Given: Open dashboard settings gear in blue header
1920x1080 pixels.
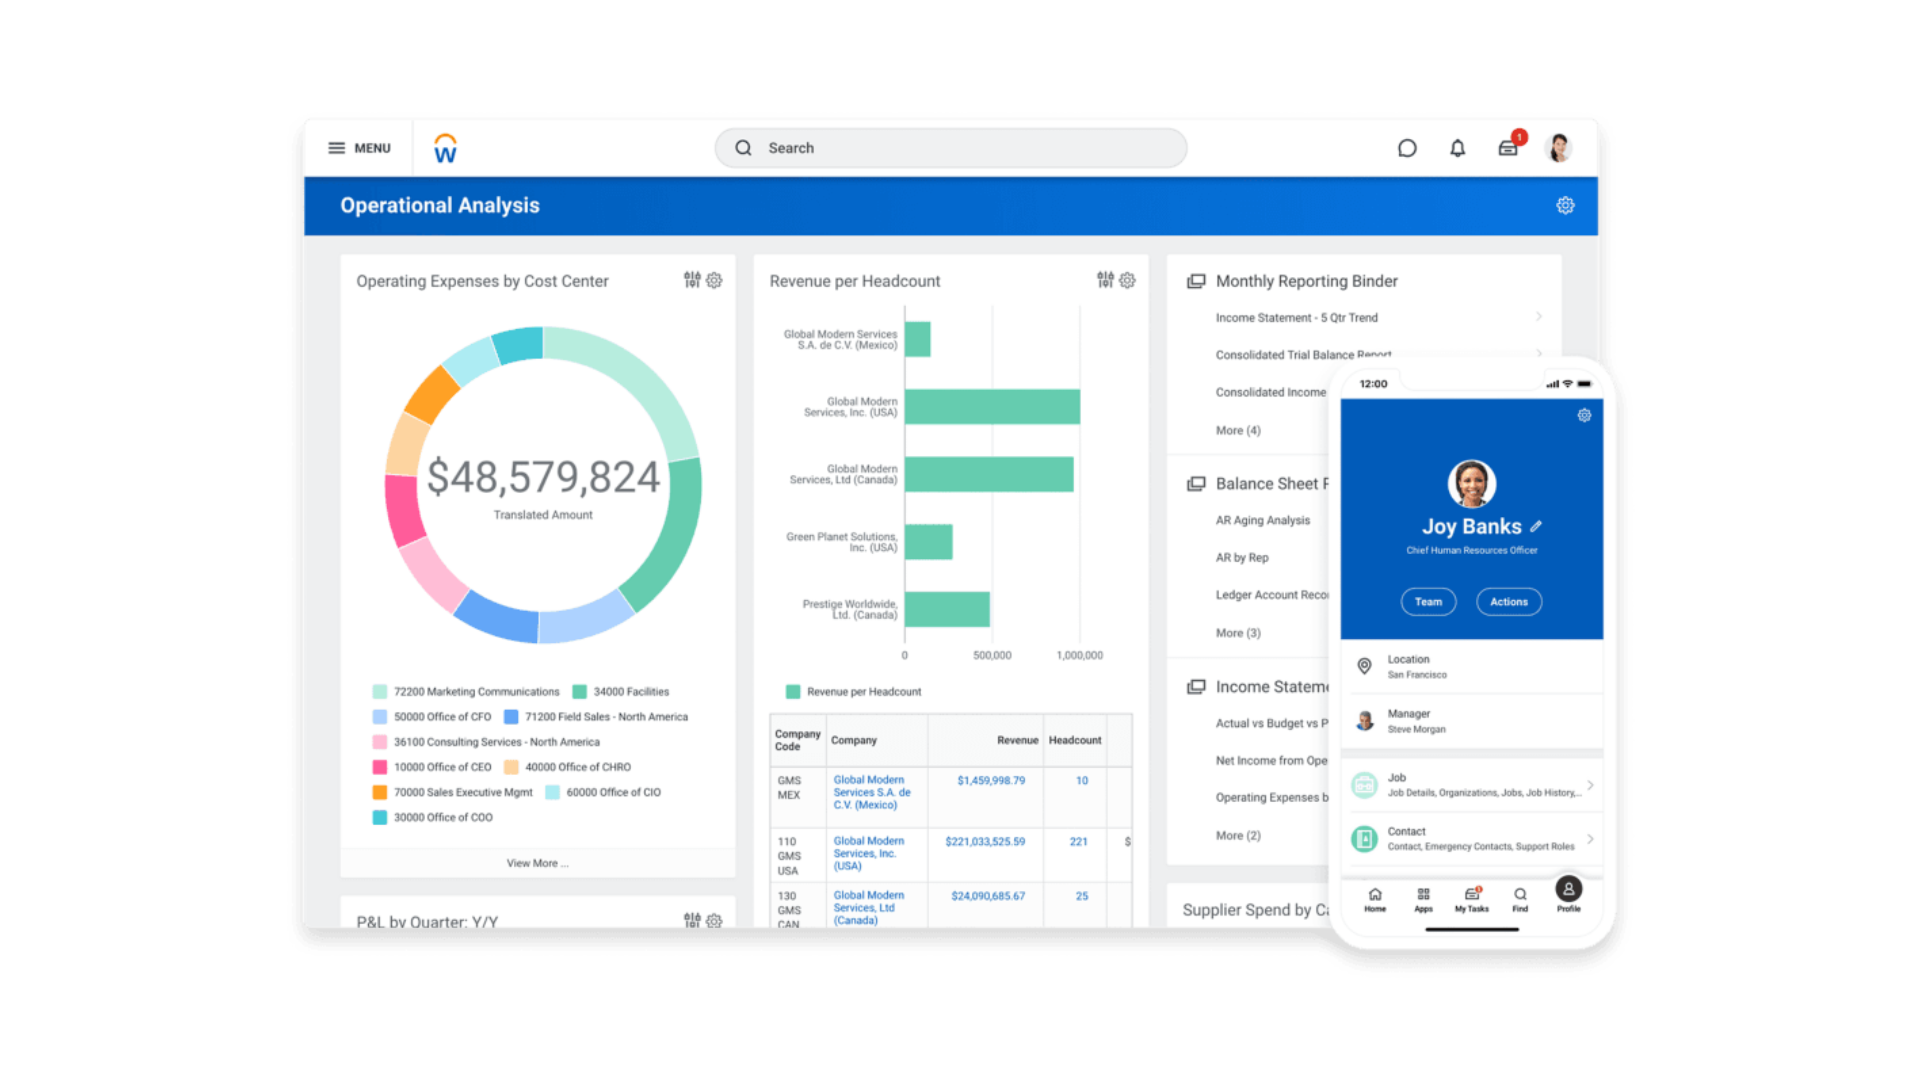Looking at the screenshot, I should [1565, 205].
